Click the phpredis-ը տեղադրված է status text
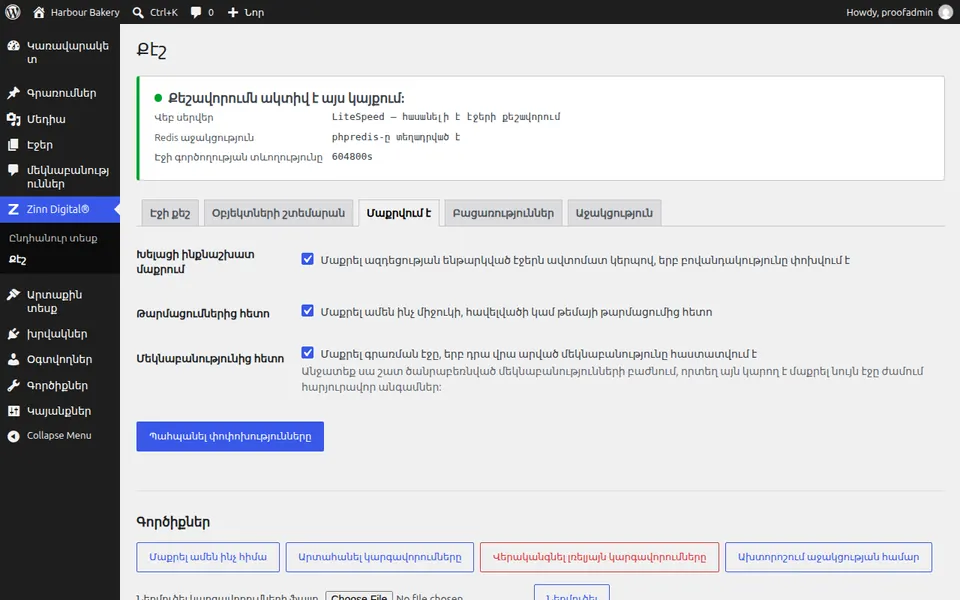The width and height of the screenshot is (960, 600). coord(396,137)
